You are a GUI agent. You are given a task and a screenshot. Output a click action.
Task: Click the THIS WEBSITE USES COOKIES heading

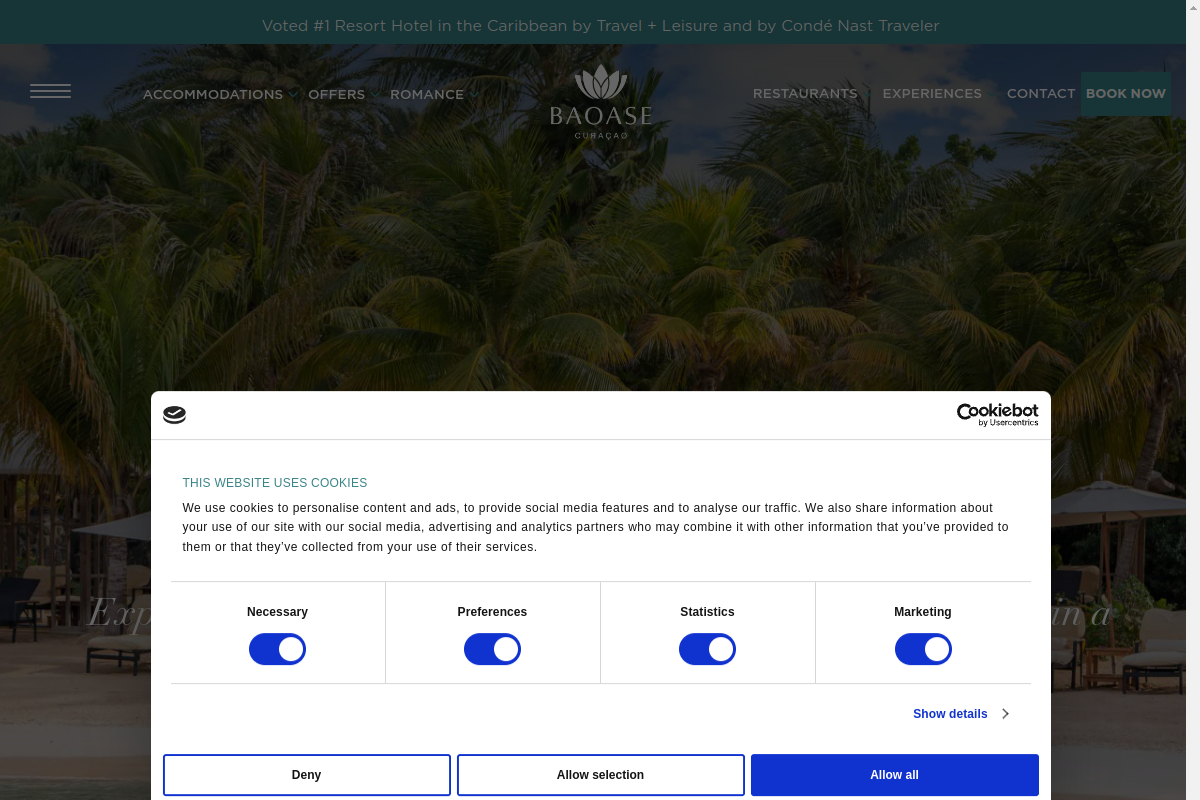point(275,483)
